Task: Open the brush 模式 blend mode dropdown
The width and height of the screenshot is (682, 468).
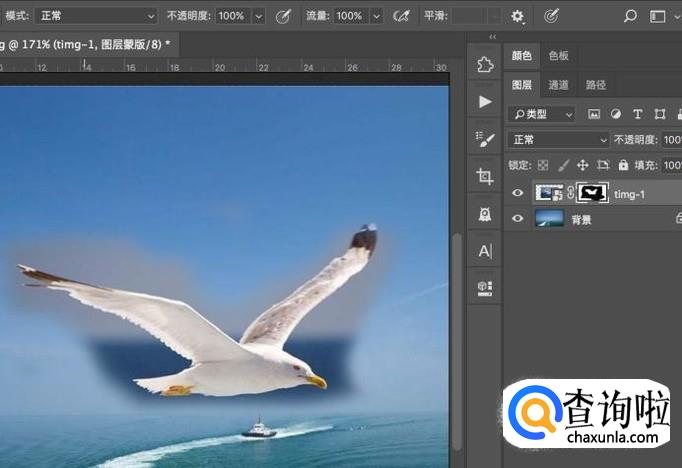Action: coord(96,16)
